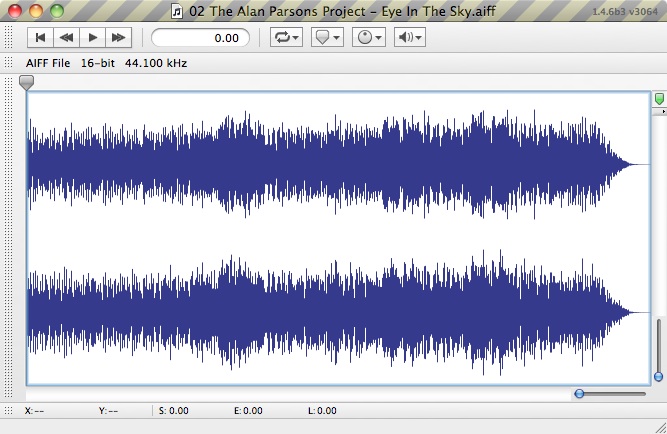Click the document icon in the title bar
The height and width of the screenshot is (434, 667).
(x=177, y=11)
